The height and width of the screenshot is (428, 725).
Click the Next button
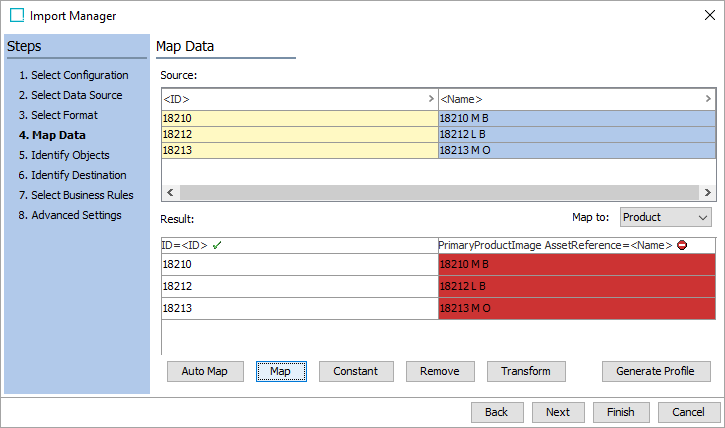click(x=558, y=412)
